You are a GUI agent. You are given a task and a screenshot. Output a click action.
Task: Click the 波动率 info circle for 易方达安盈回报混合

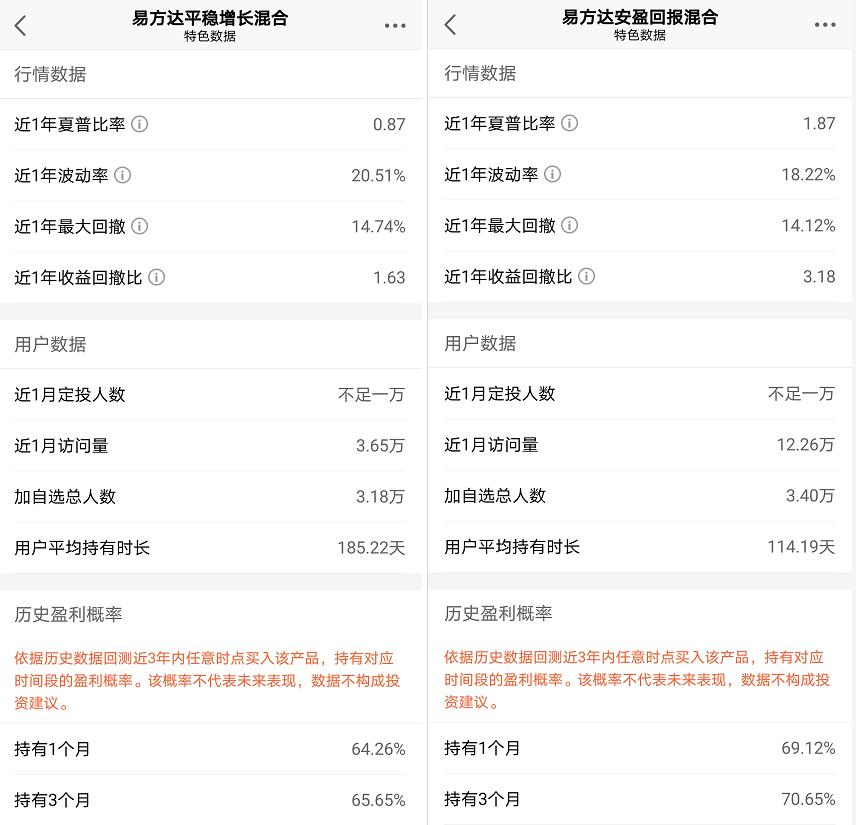(x=554, y=174)
